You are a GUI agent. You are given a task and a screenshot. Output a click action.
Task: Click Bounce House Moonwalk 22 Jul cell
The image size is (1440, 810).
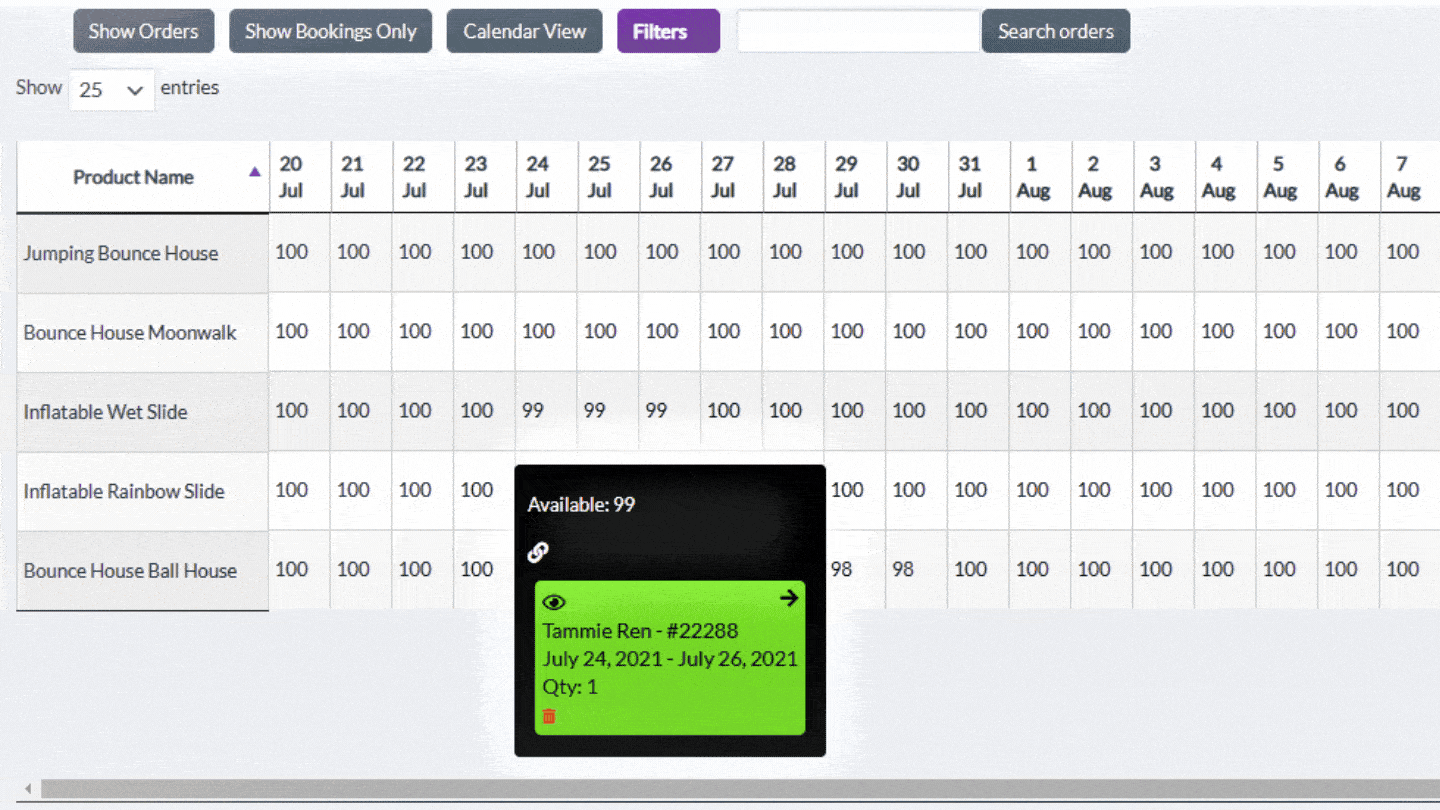point(424,332)
